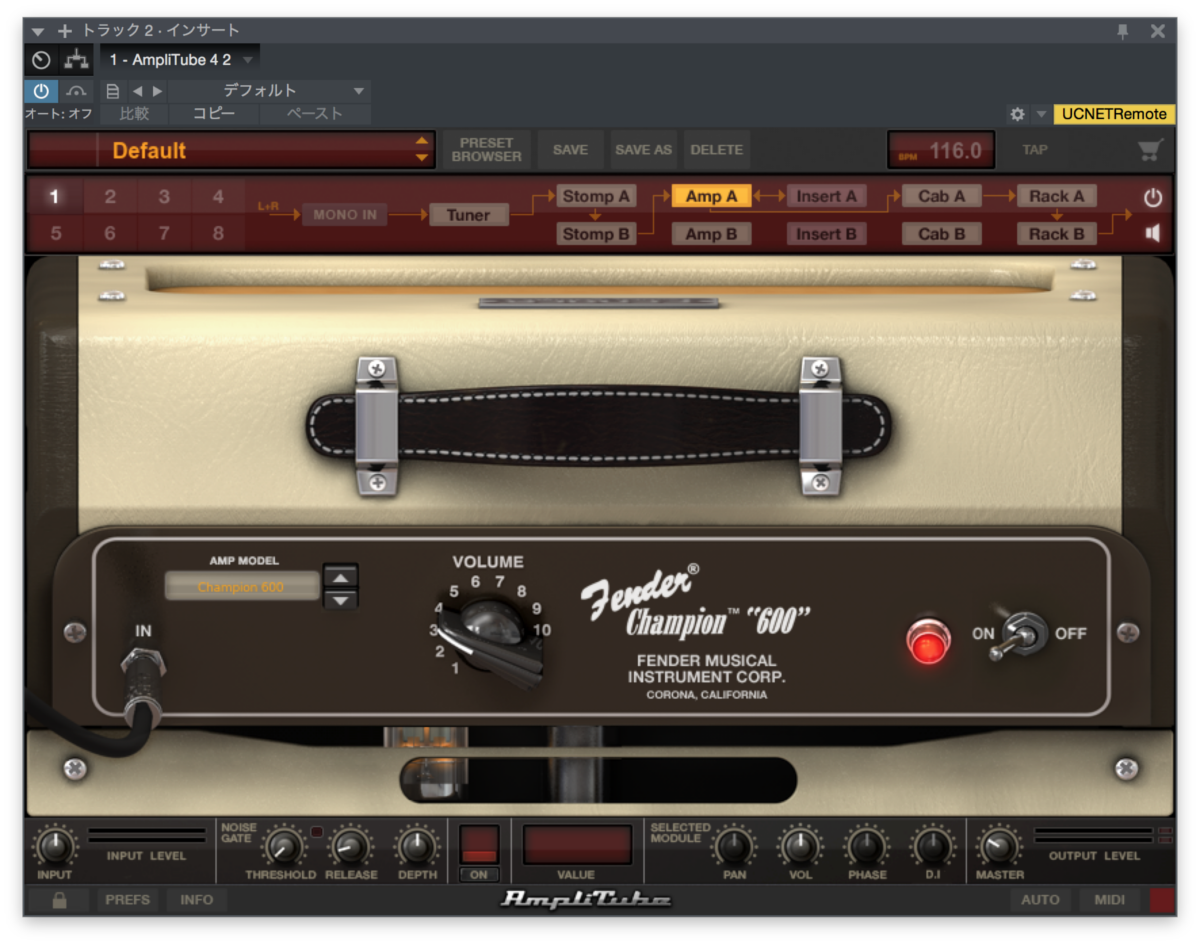
Task: Toggle the signal chain power icon
Action: (1153, 197)
